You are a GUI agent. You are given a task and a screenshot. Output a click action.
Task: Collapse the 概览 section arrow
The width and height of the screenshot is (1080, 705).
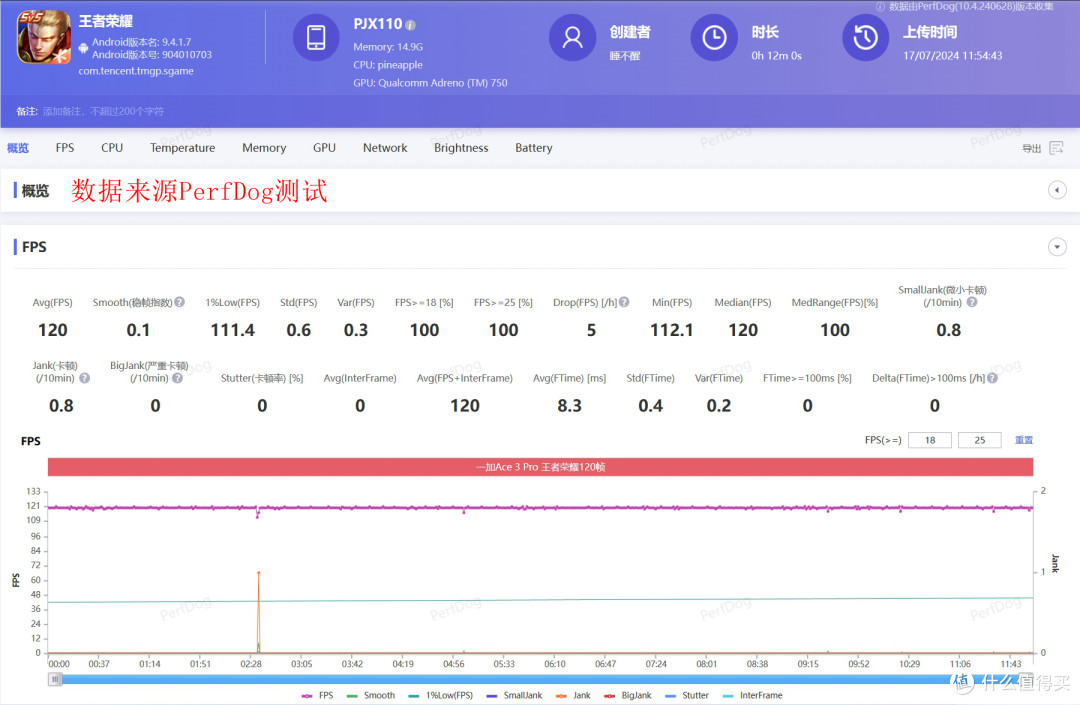[1057, 190]
